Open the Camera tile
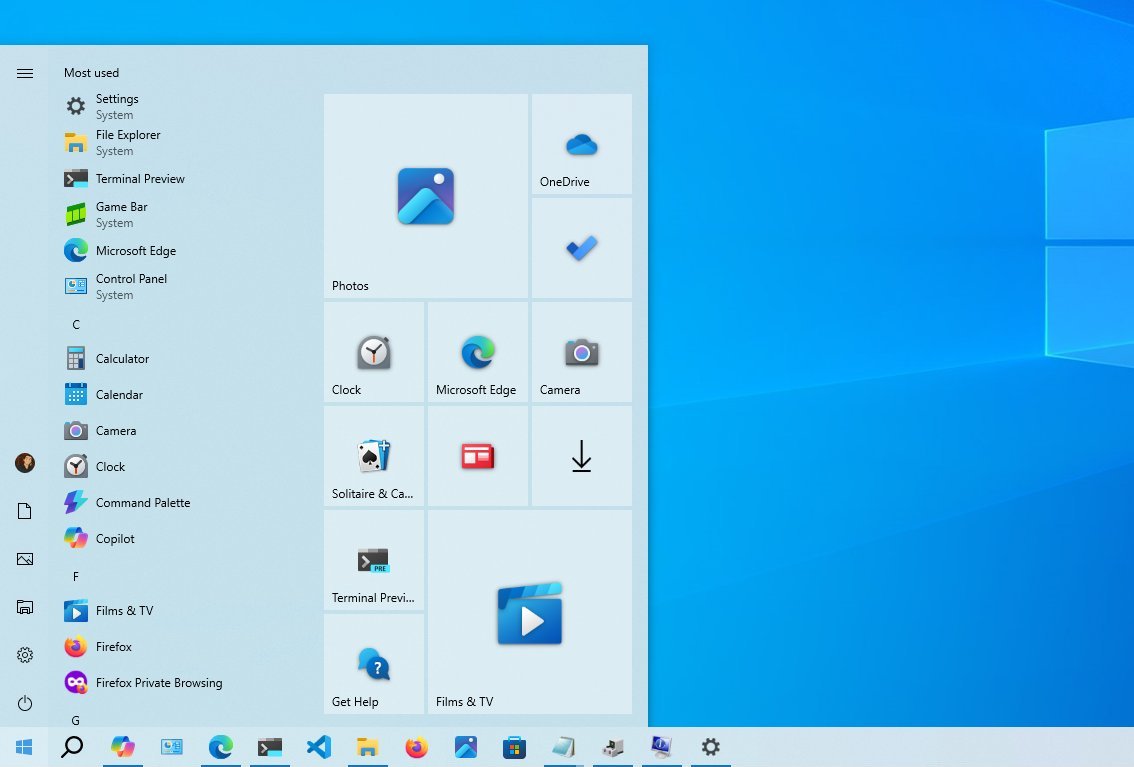This screenshot has height=767, width=1134. (x=582, y=352)
